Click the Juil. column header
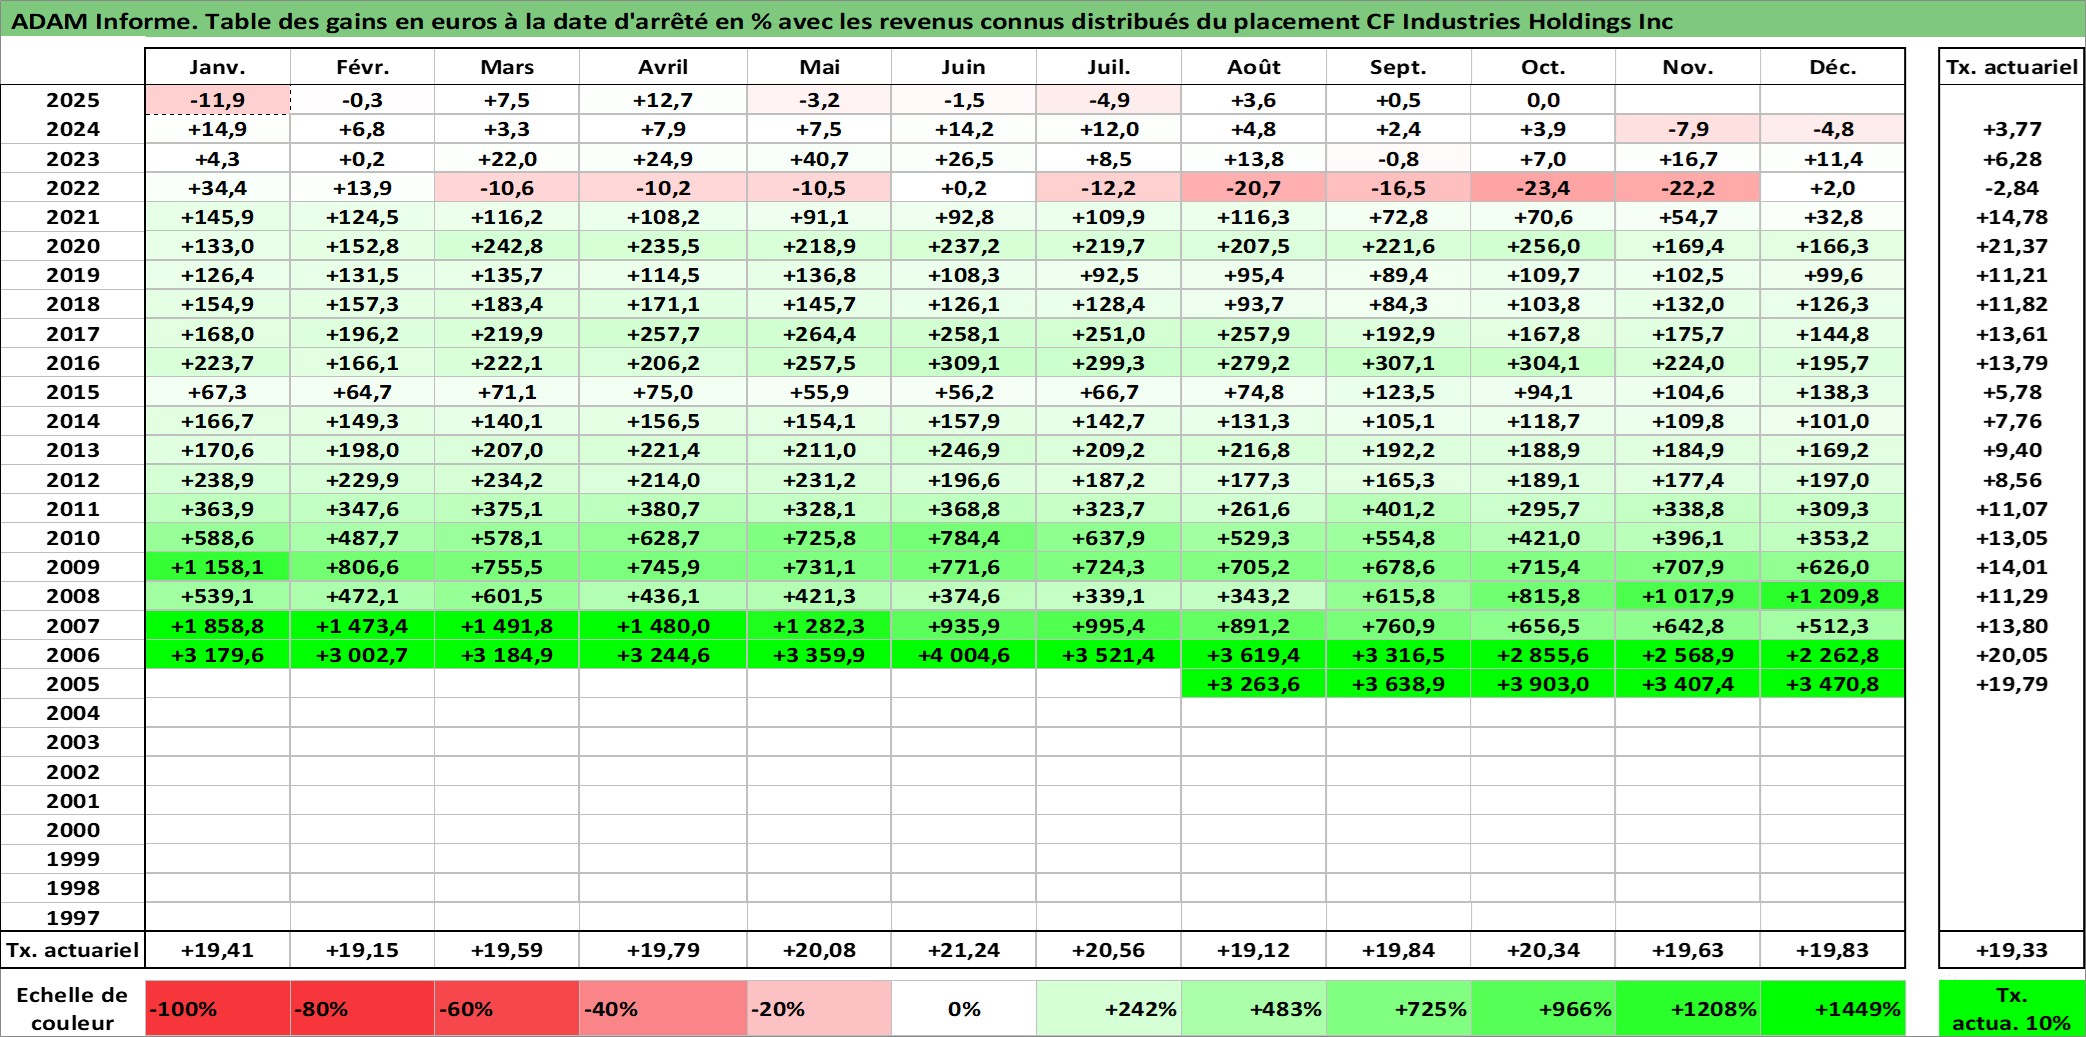The height and width of the screenshot is (1037, 2086). coord(1109,67)
